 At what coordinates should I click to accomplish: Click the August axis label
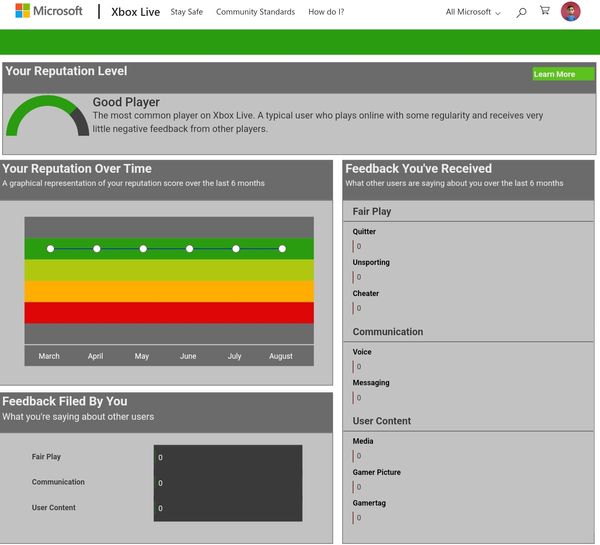pyautogui.click(x=280, y=356)
